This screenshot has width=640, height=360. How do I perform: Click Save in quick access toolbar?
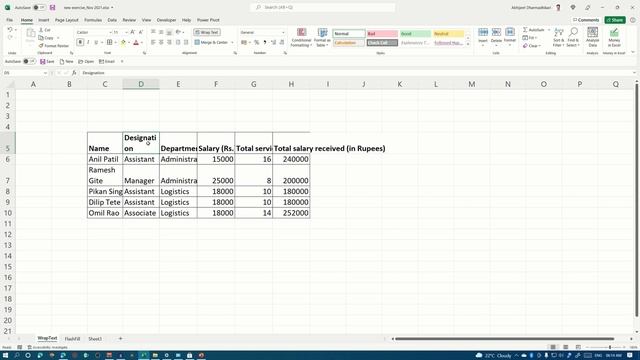pyautogui.click(x=47, y=61)
